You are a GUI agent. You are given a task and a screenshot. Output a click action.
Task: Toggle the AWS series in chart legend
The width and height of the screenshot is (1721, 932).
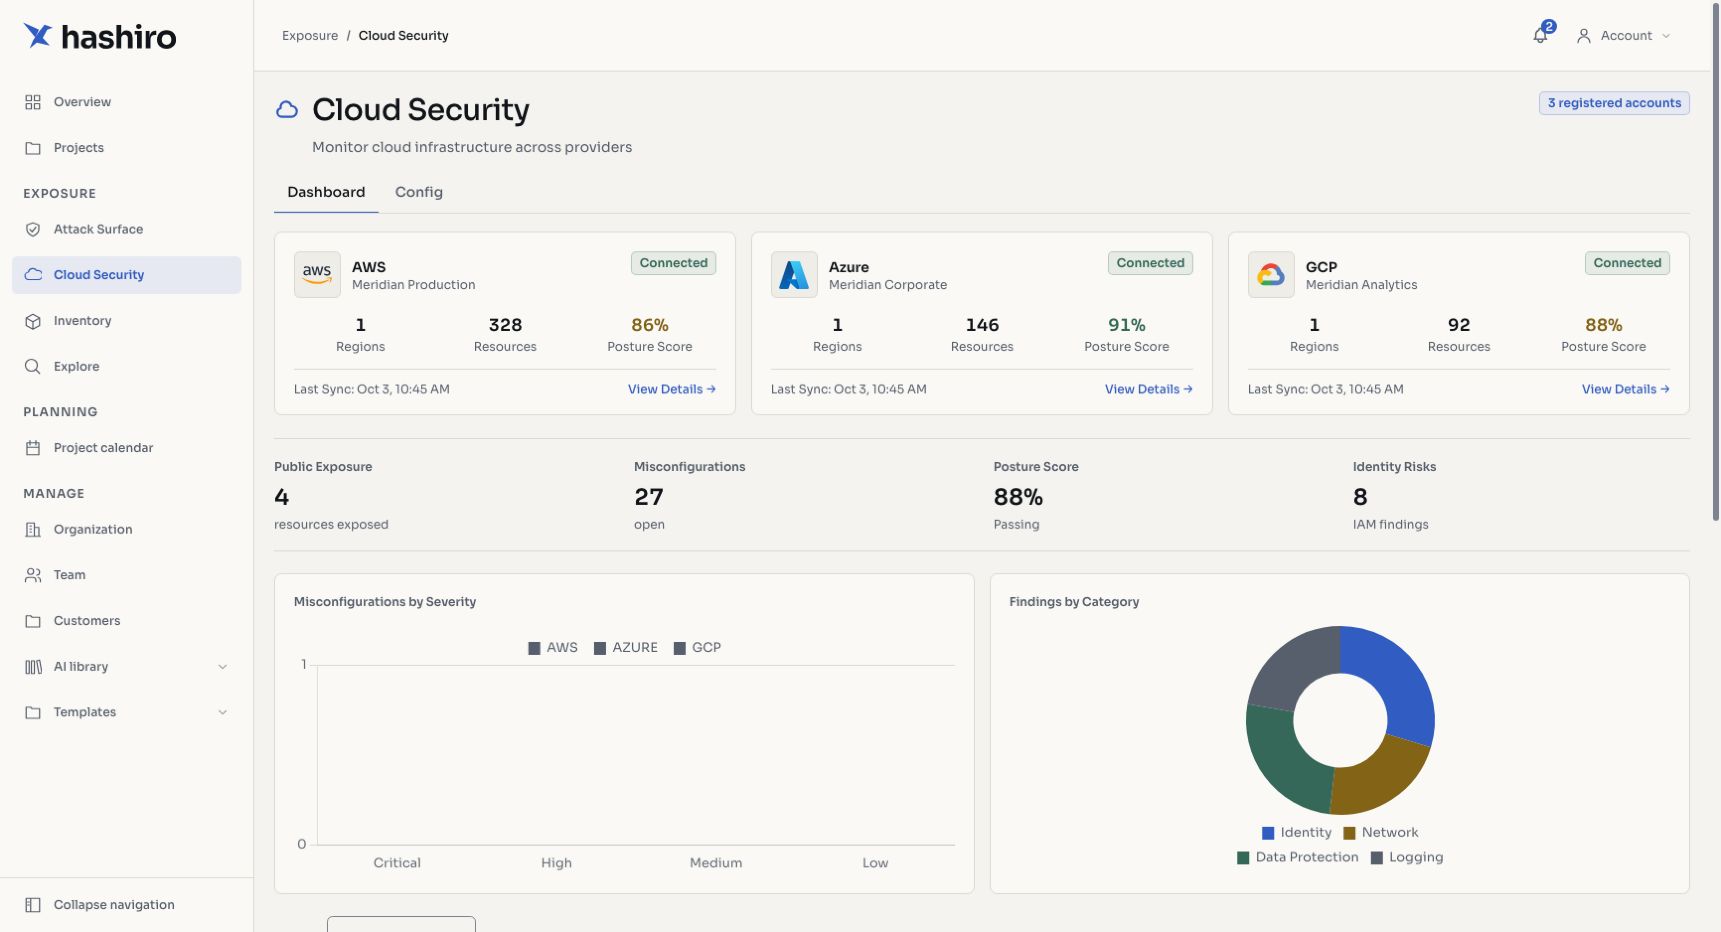[553, 648]
